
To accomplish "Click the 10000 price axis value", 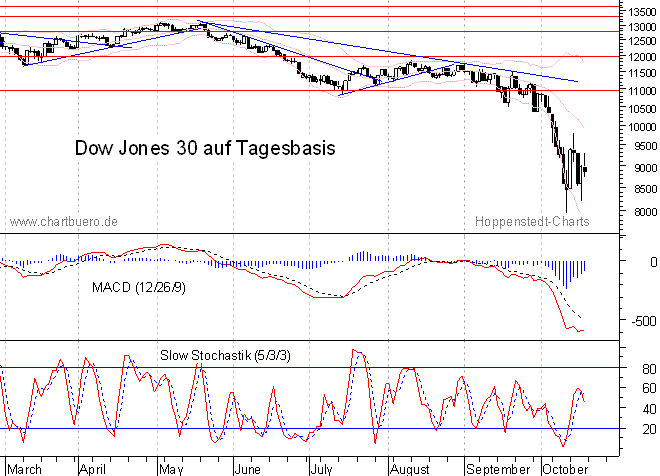I will pos(642,127).
